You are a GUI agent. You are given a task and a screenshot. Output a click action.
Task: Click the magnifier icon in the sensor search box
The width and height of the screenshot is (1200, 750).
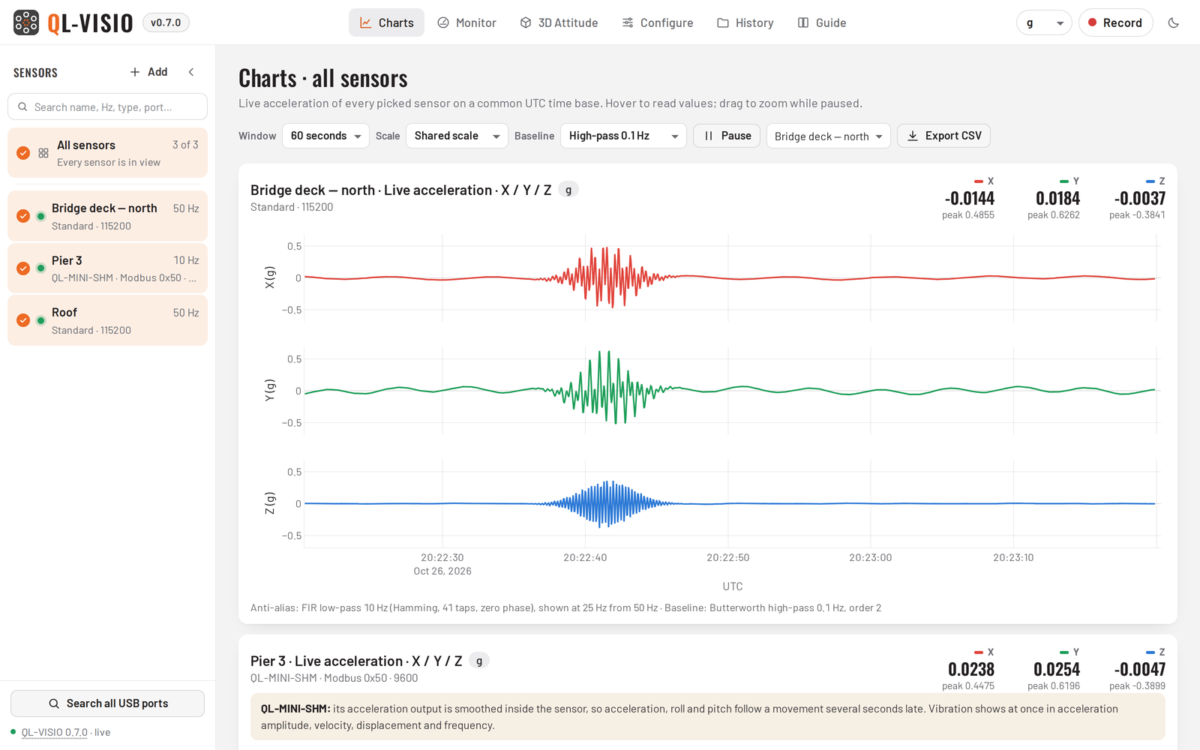(x=22, y=107)
